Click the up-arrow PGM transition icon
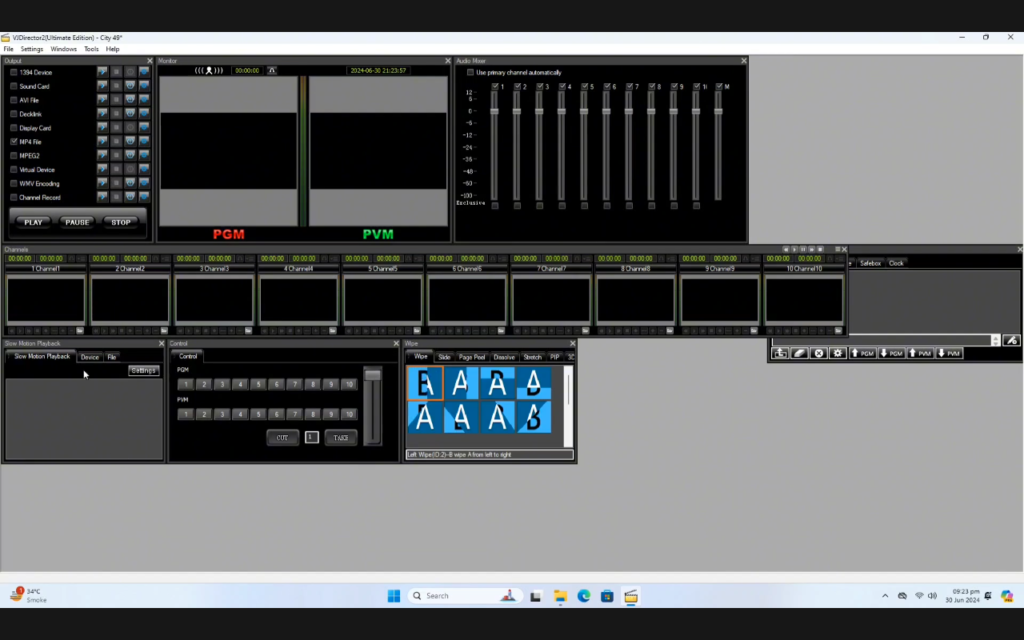1024x640 pixels. click(x=863, y=353)
